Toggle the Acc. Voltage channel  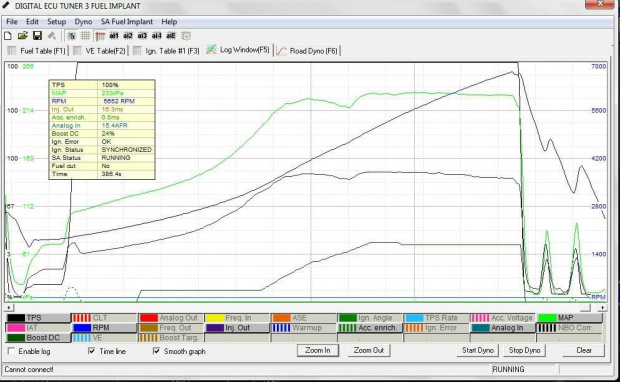click(x=503, y=318)
